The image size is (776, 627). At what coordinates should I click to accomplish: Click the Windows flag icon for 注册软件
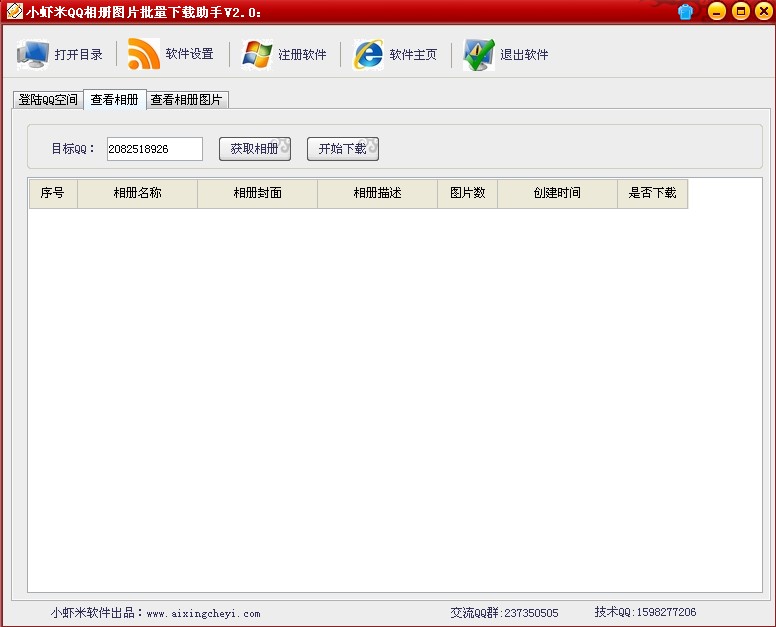point(257,54)
